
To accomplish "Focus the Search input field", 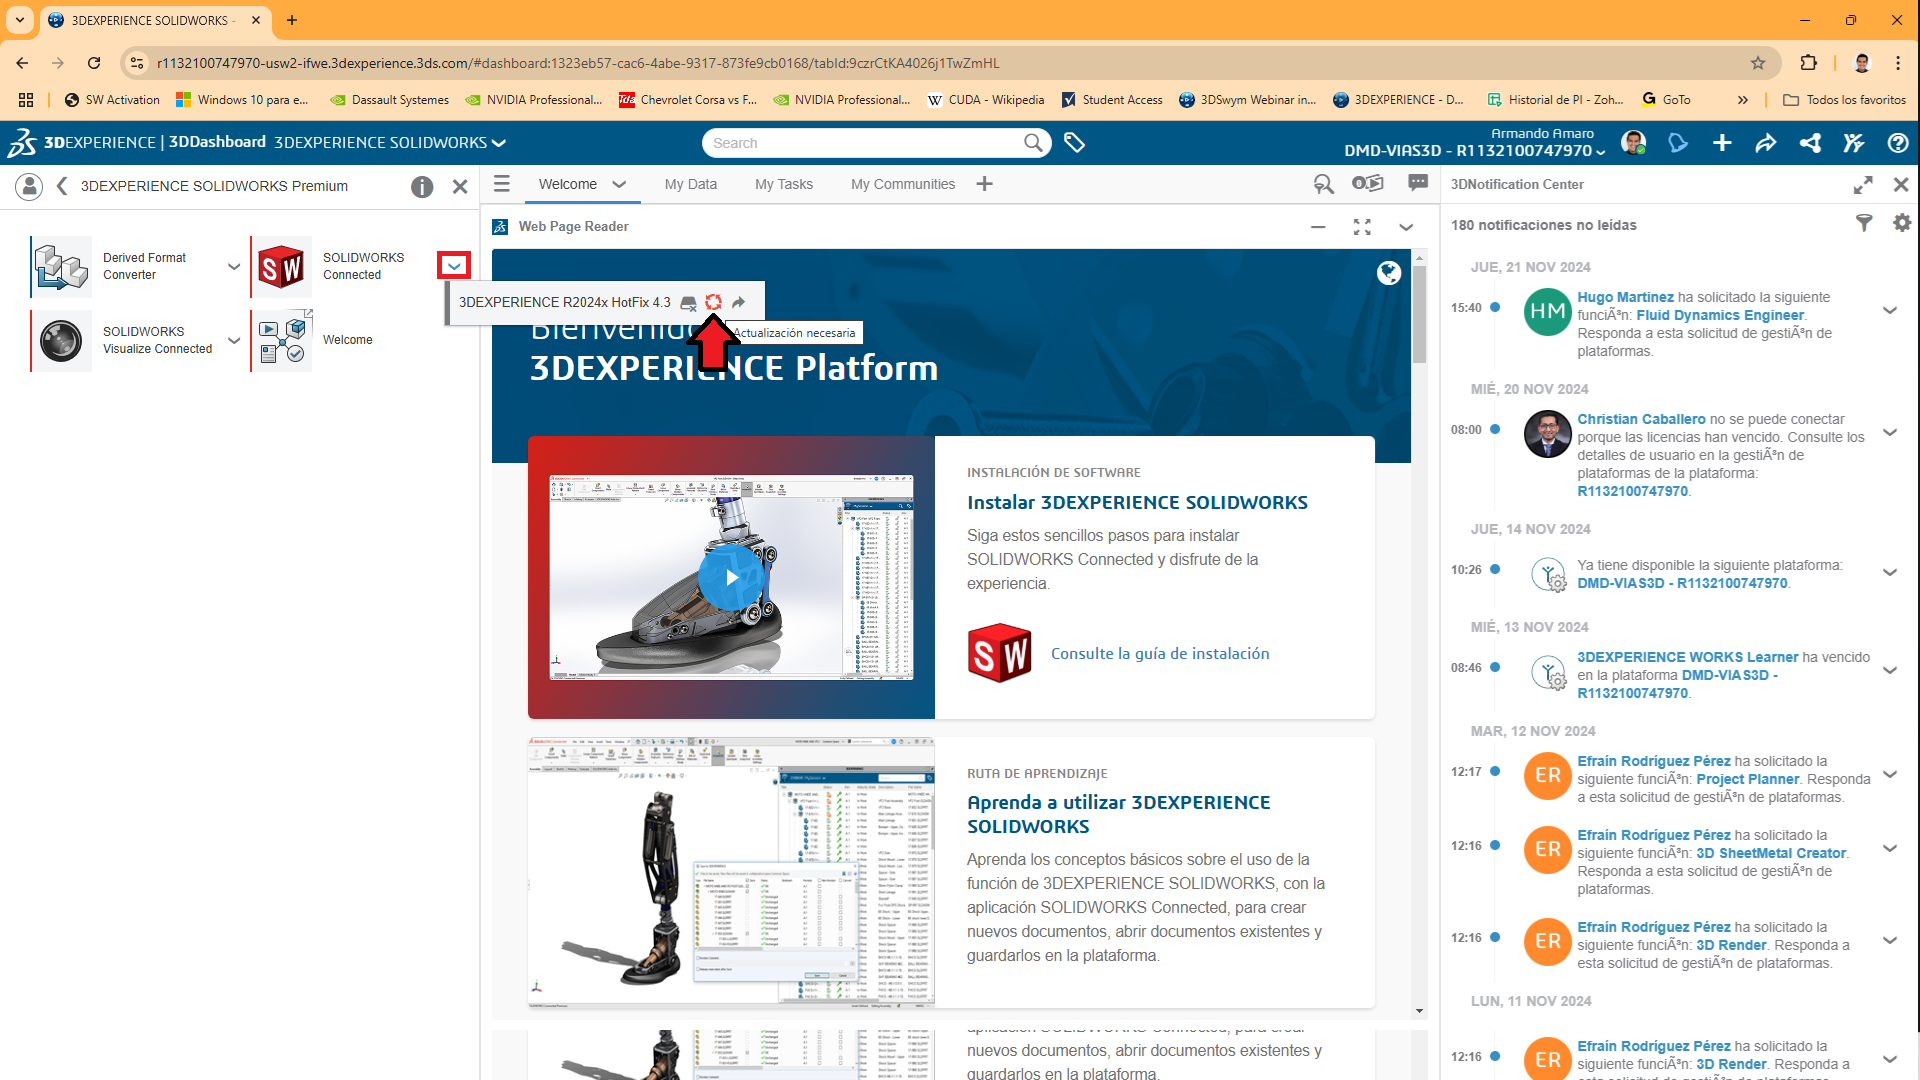I will point(865,143).
